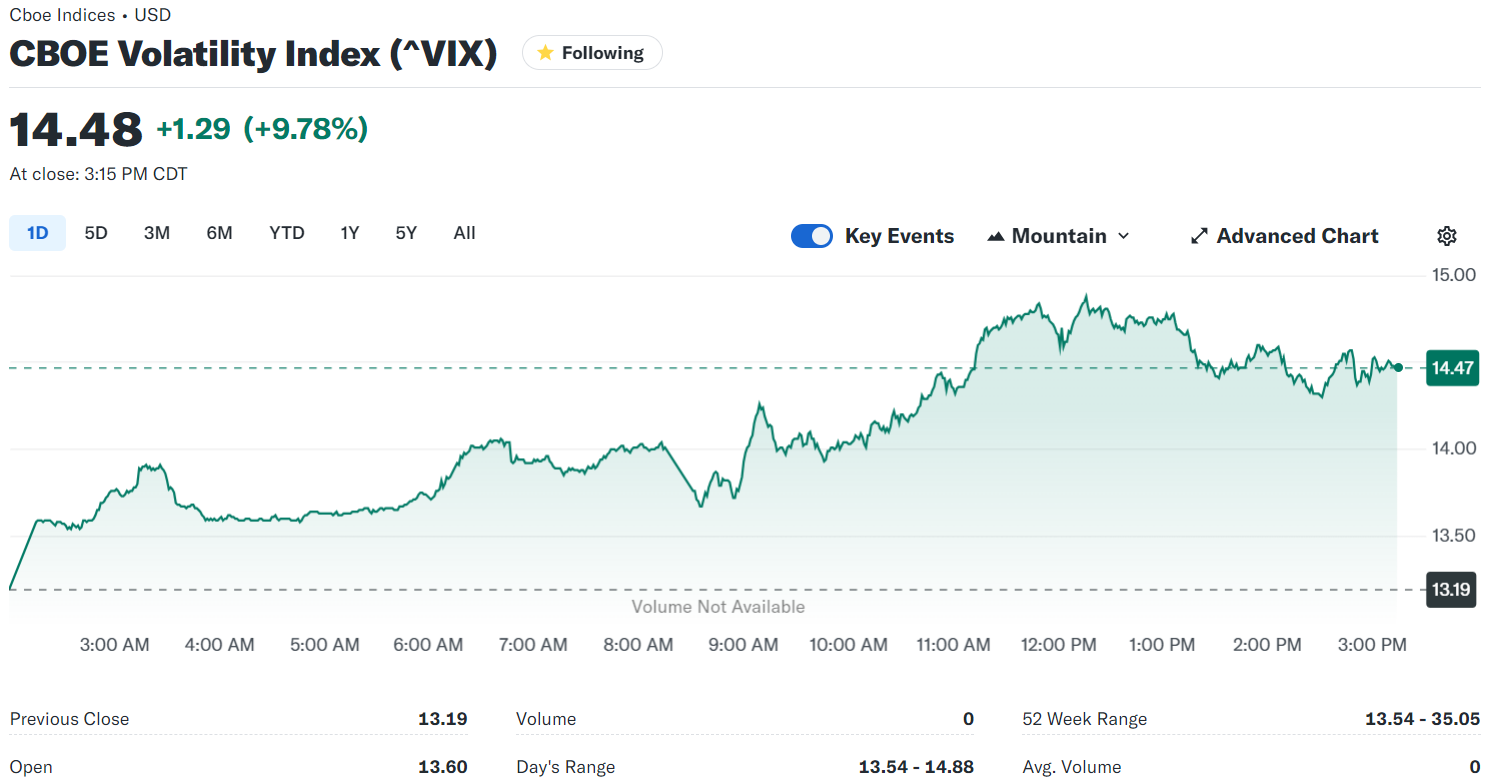Click the Previous Close label

click(69, 719)
